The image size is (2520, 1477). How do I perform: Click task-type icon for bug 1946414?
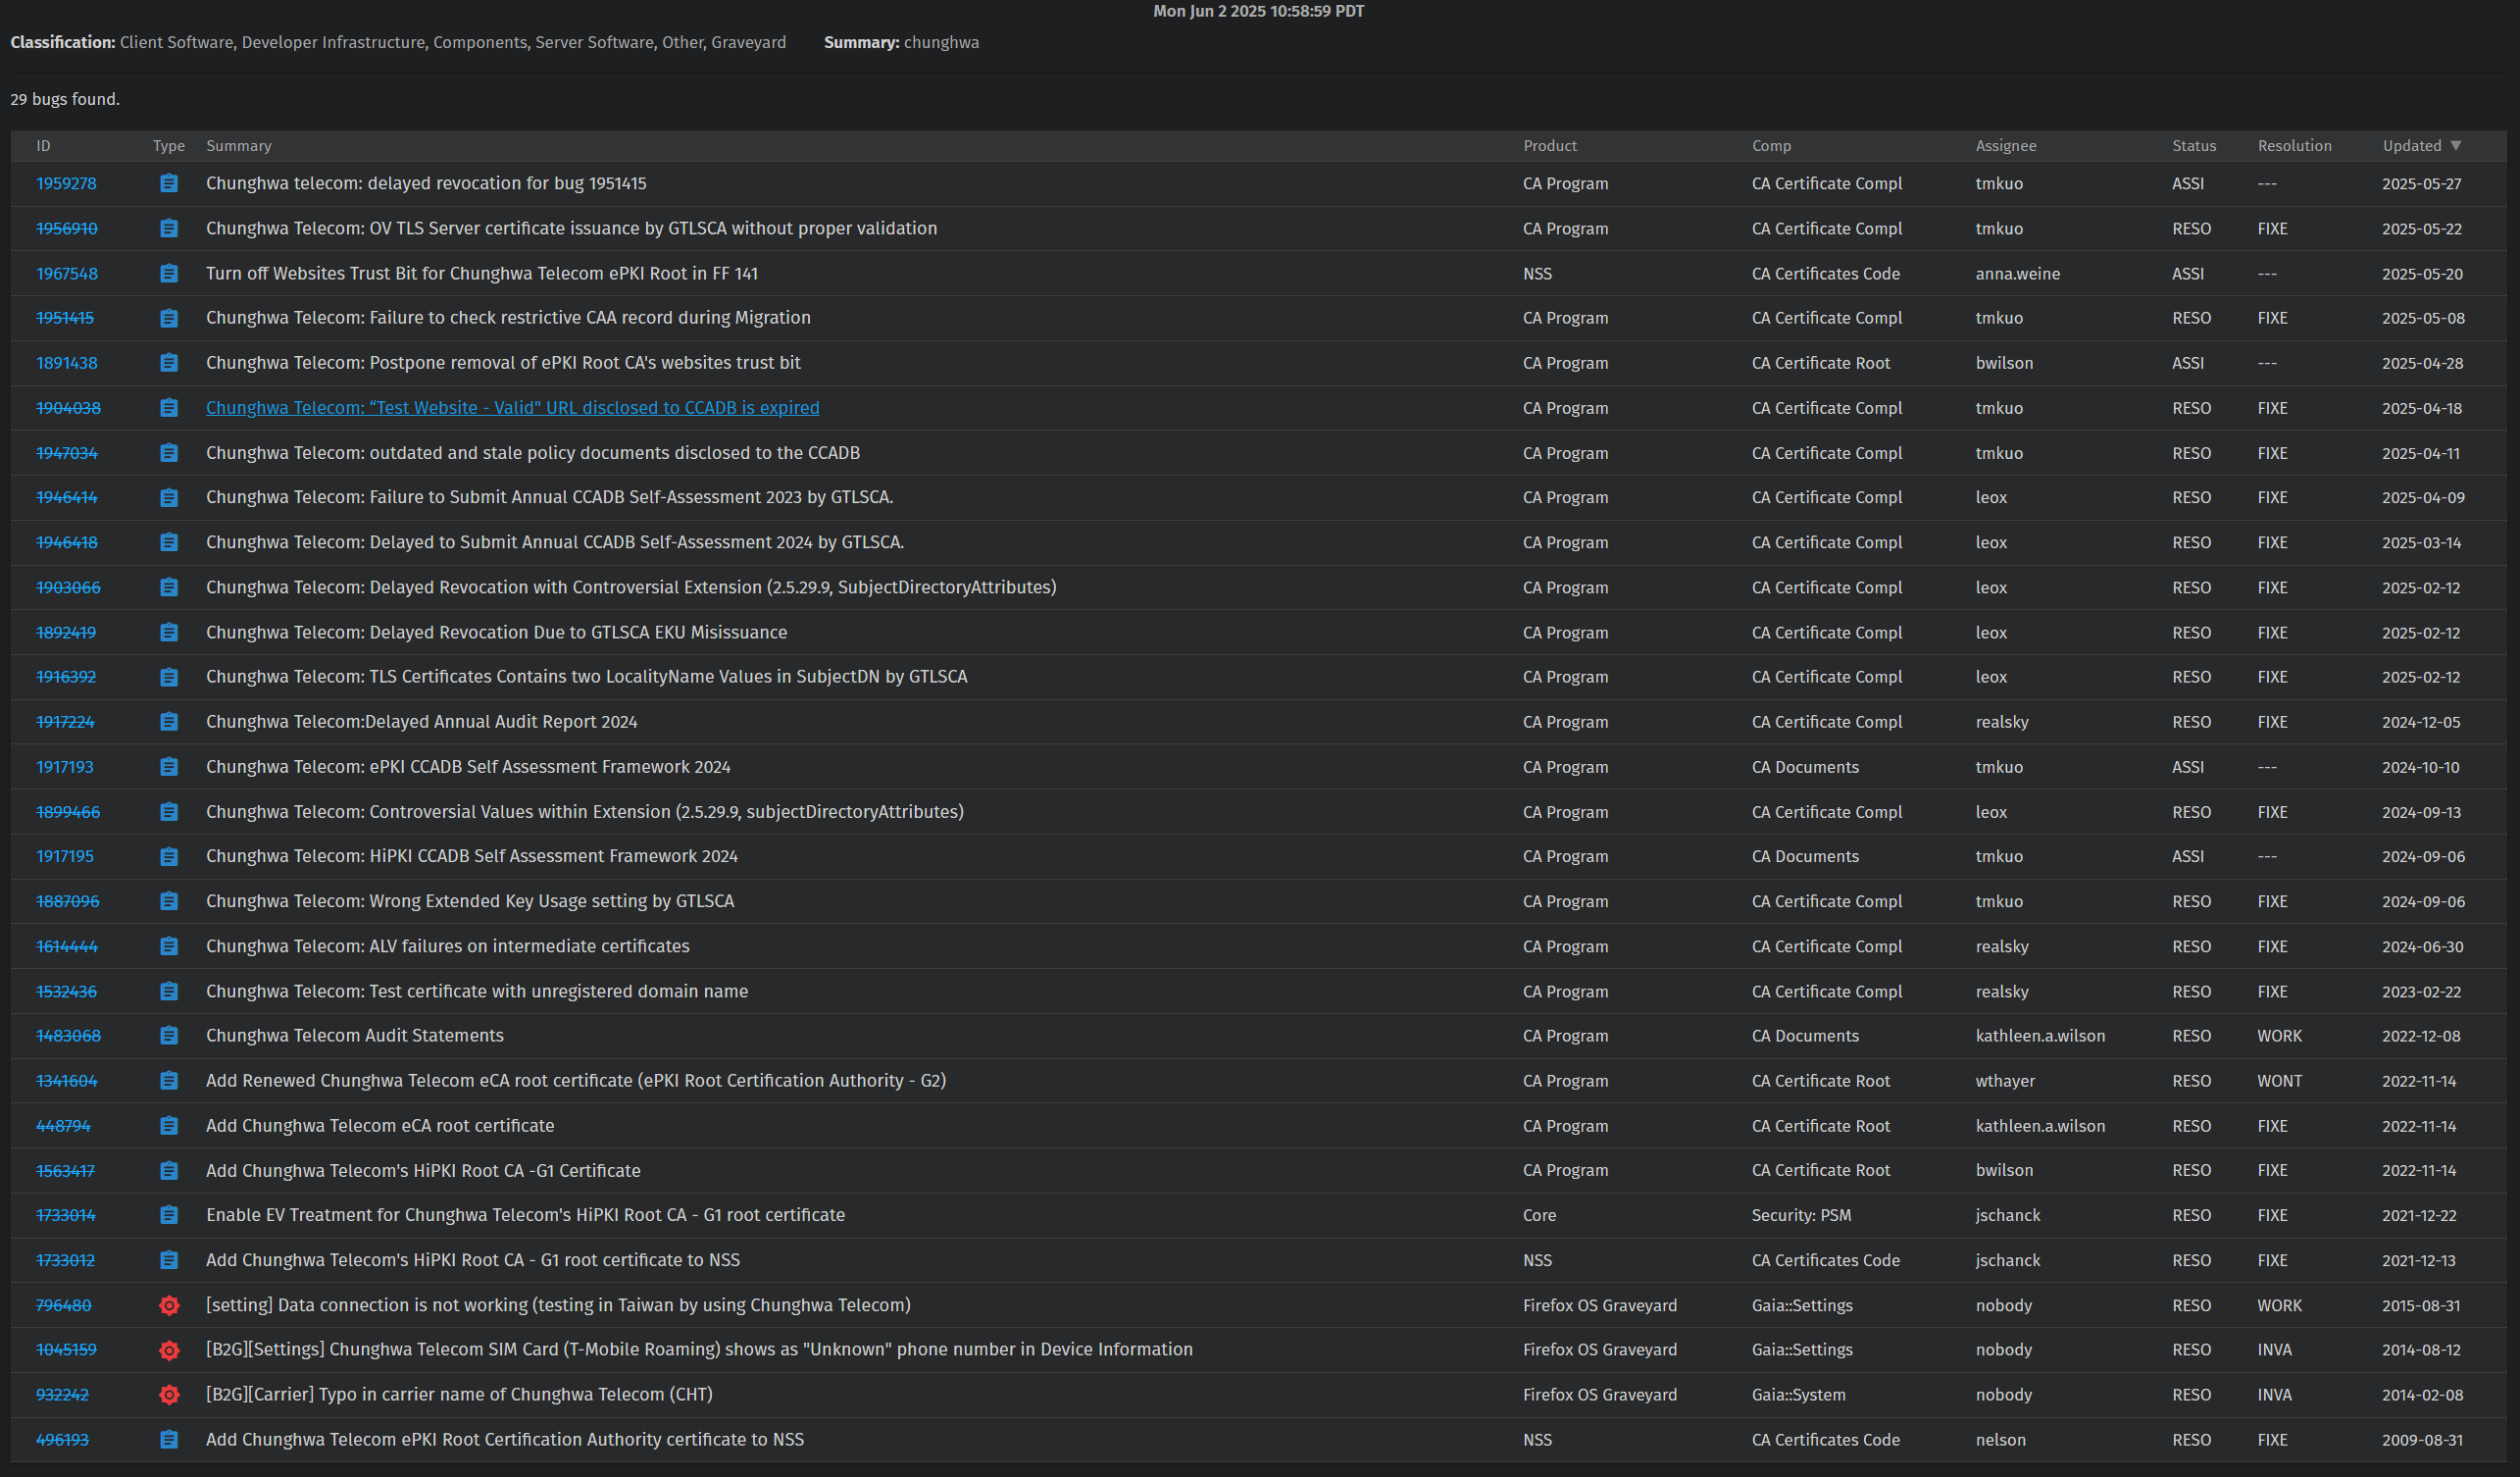click(x=169, y=498)
